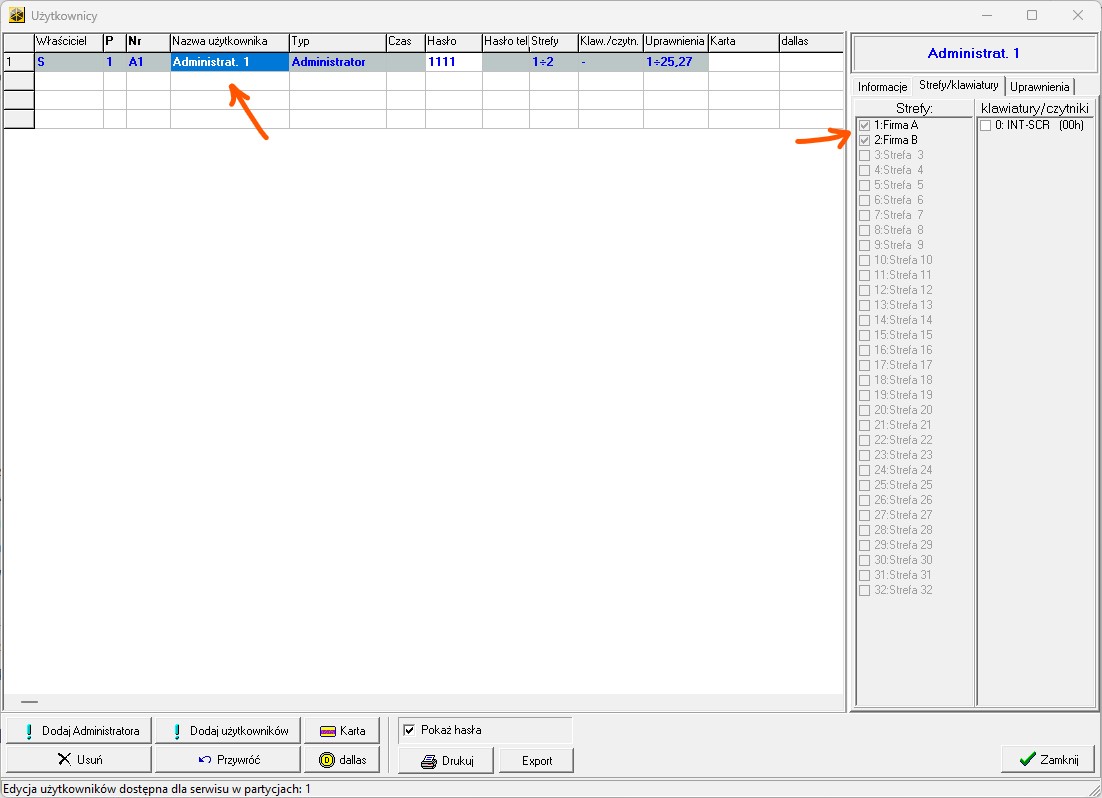Screen dimensions: 1102x798
Task: Click the Dodaj użytkowników button
Action: [228, 730]
